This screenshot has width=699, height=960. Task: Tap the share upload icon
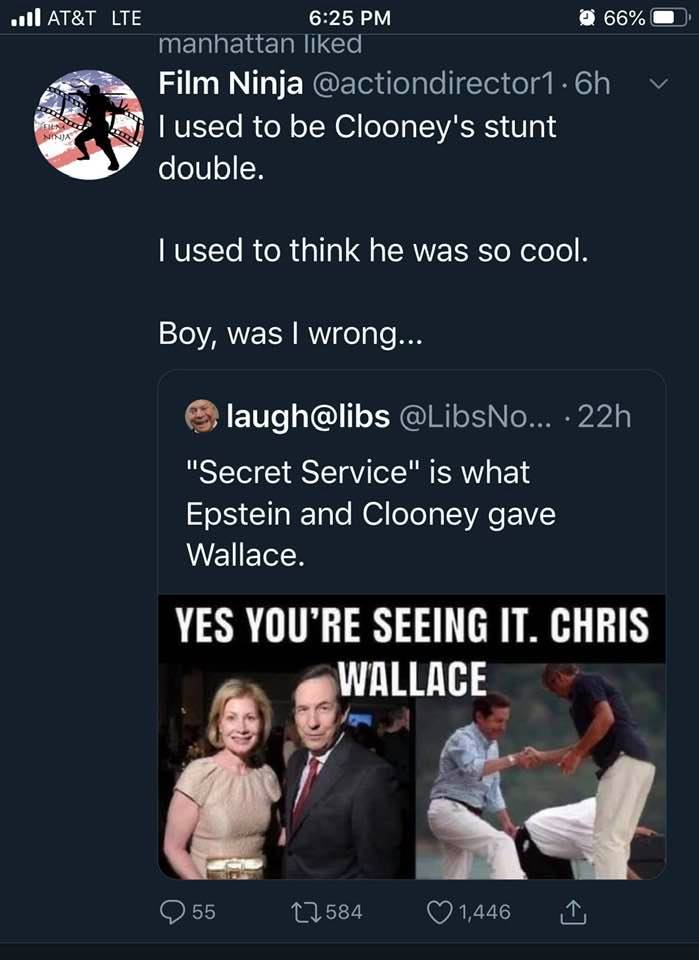574,911
